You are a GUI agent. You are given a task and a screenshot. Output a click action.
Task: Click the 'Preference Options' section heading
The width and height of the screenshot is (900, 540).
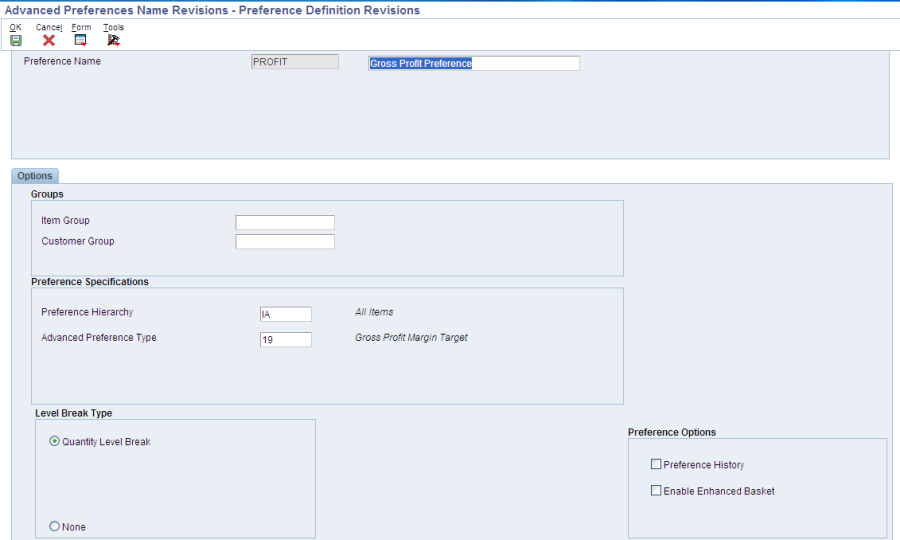click(x=672, y=432)
